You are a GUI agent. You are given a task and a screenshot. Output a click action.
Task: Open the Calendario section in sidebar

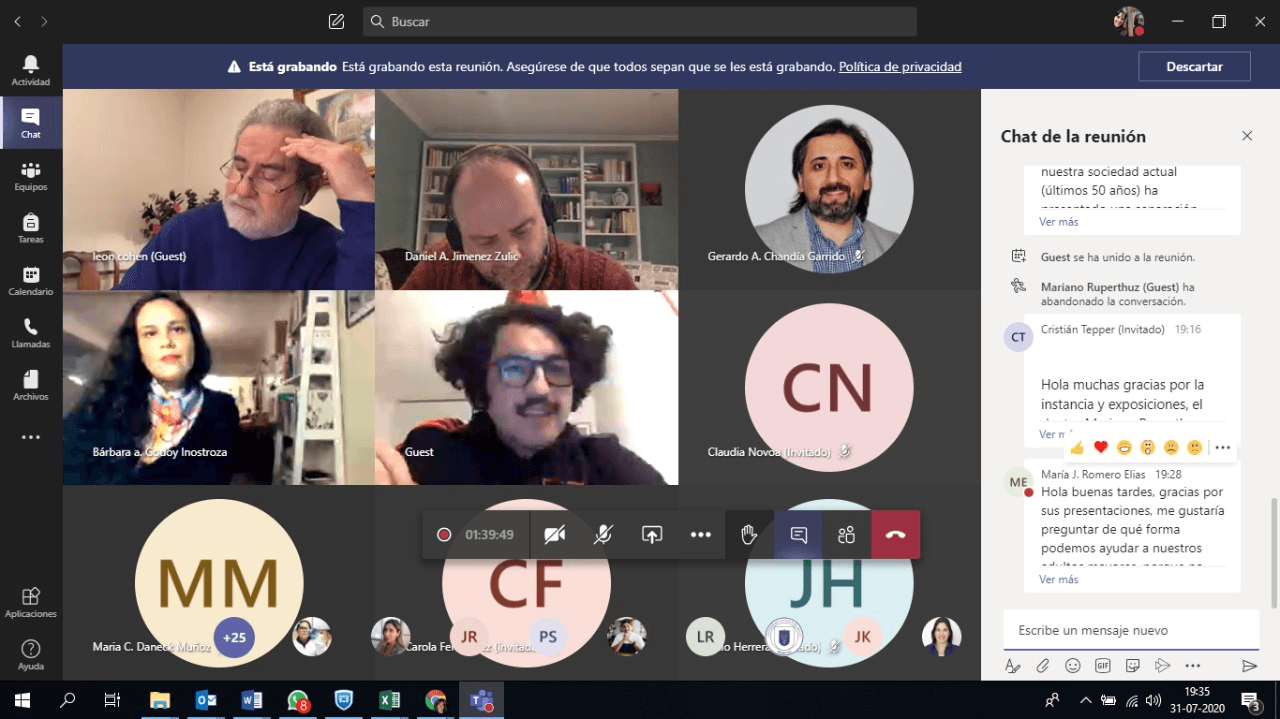[30, 280]
